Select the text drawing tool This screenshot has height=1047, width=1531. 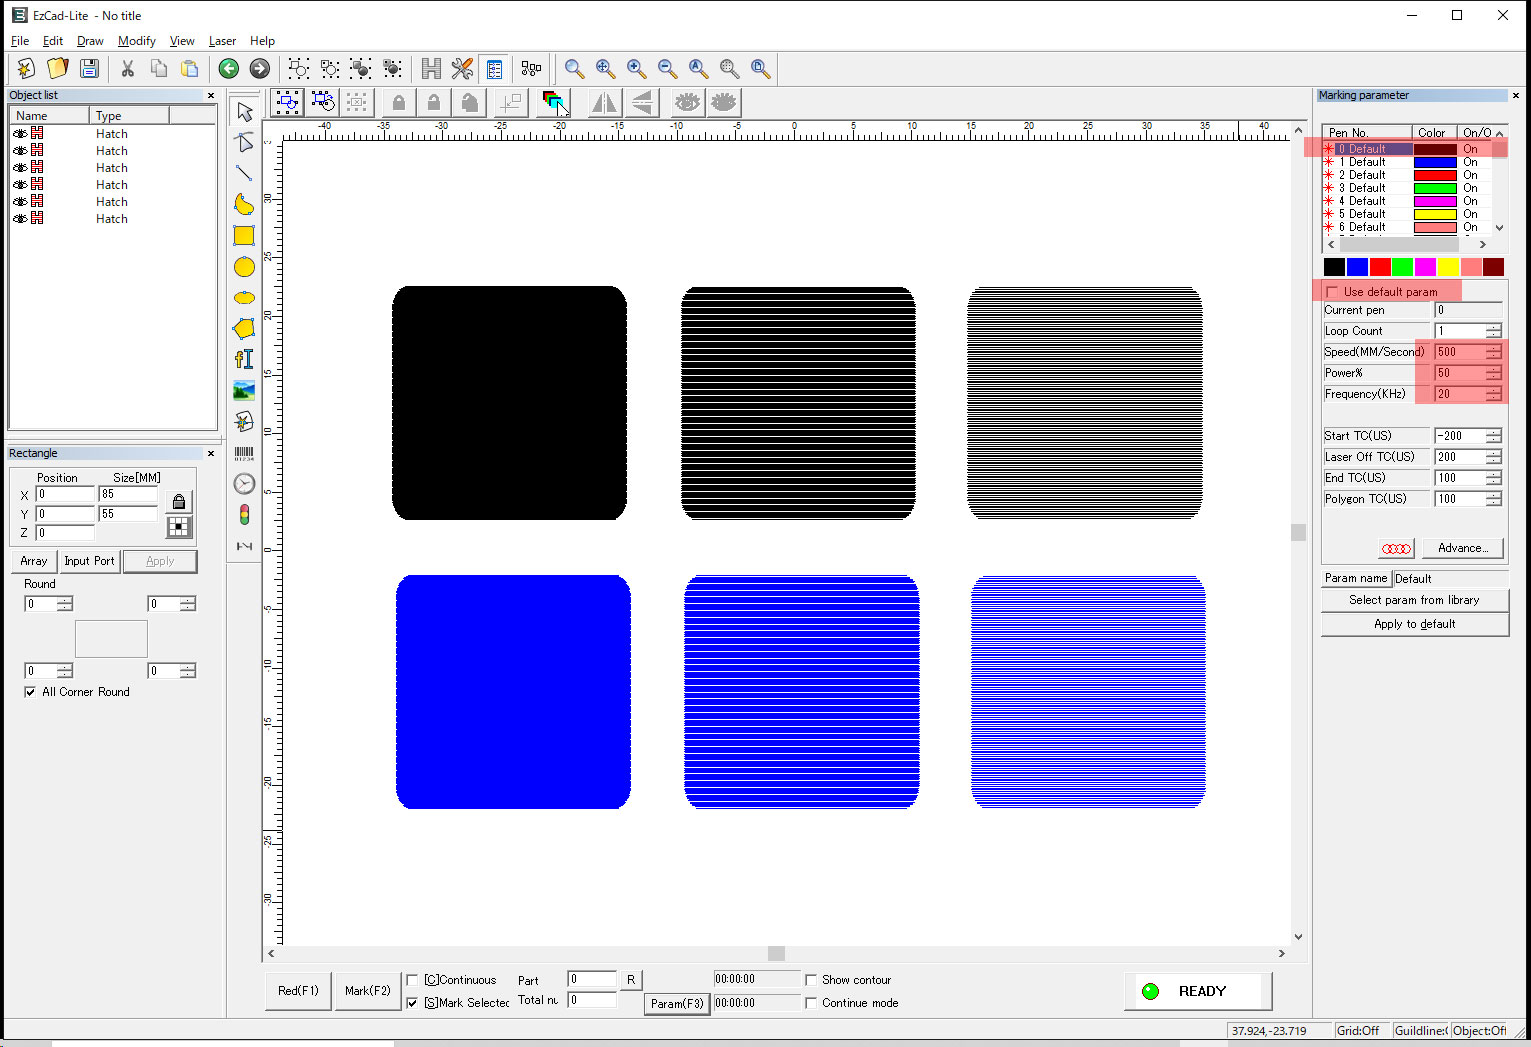pyautogui.click(x=244, y=359)
